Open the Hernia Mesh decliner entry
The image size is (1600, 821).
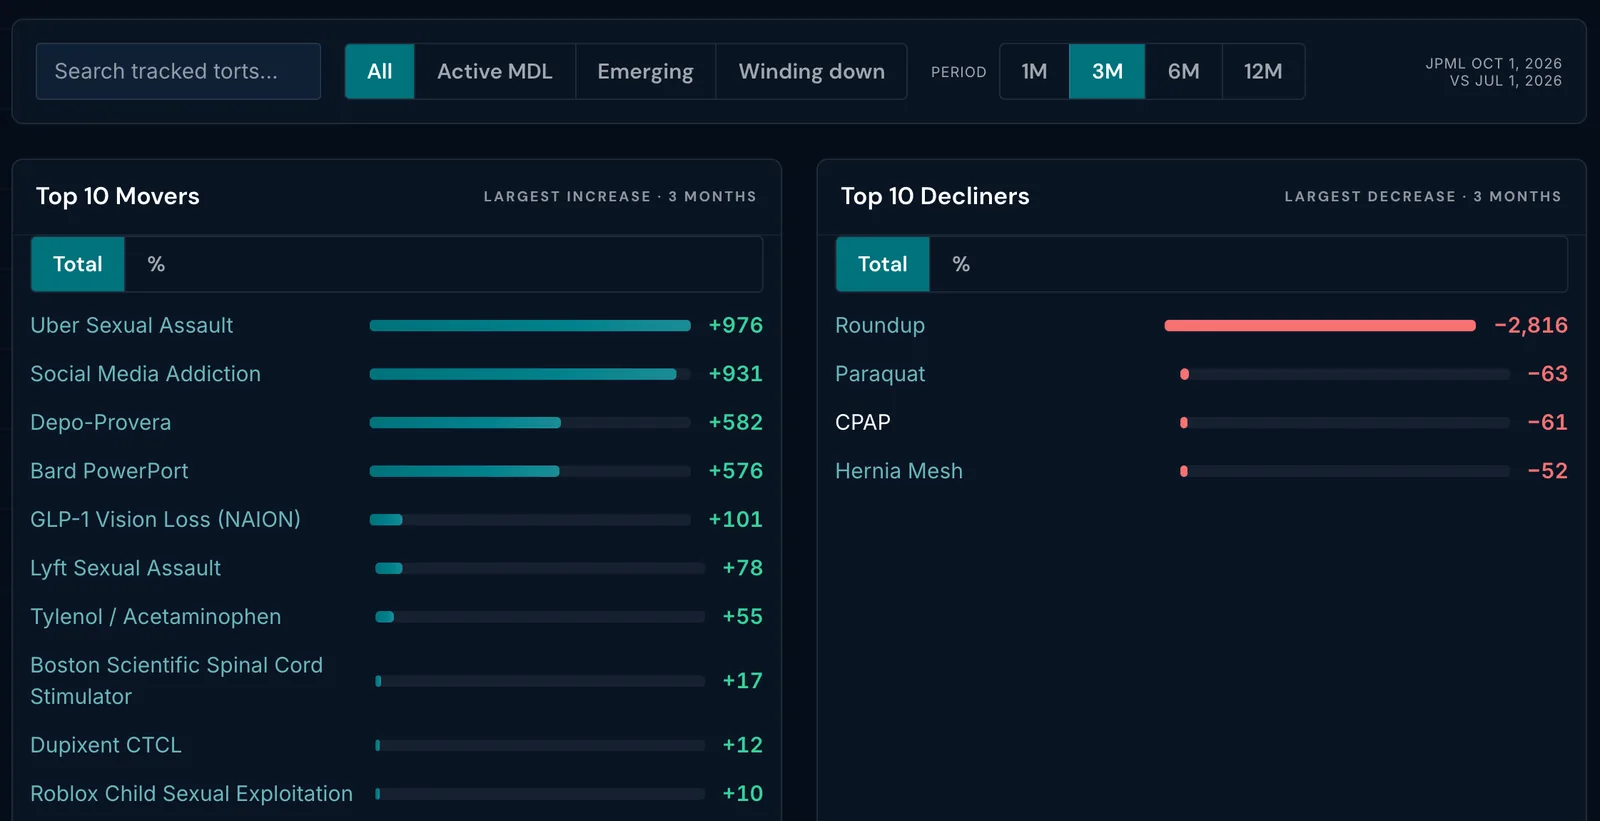click(899, 471)
